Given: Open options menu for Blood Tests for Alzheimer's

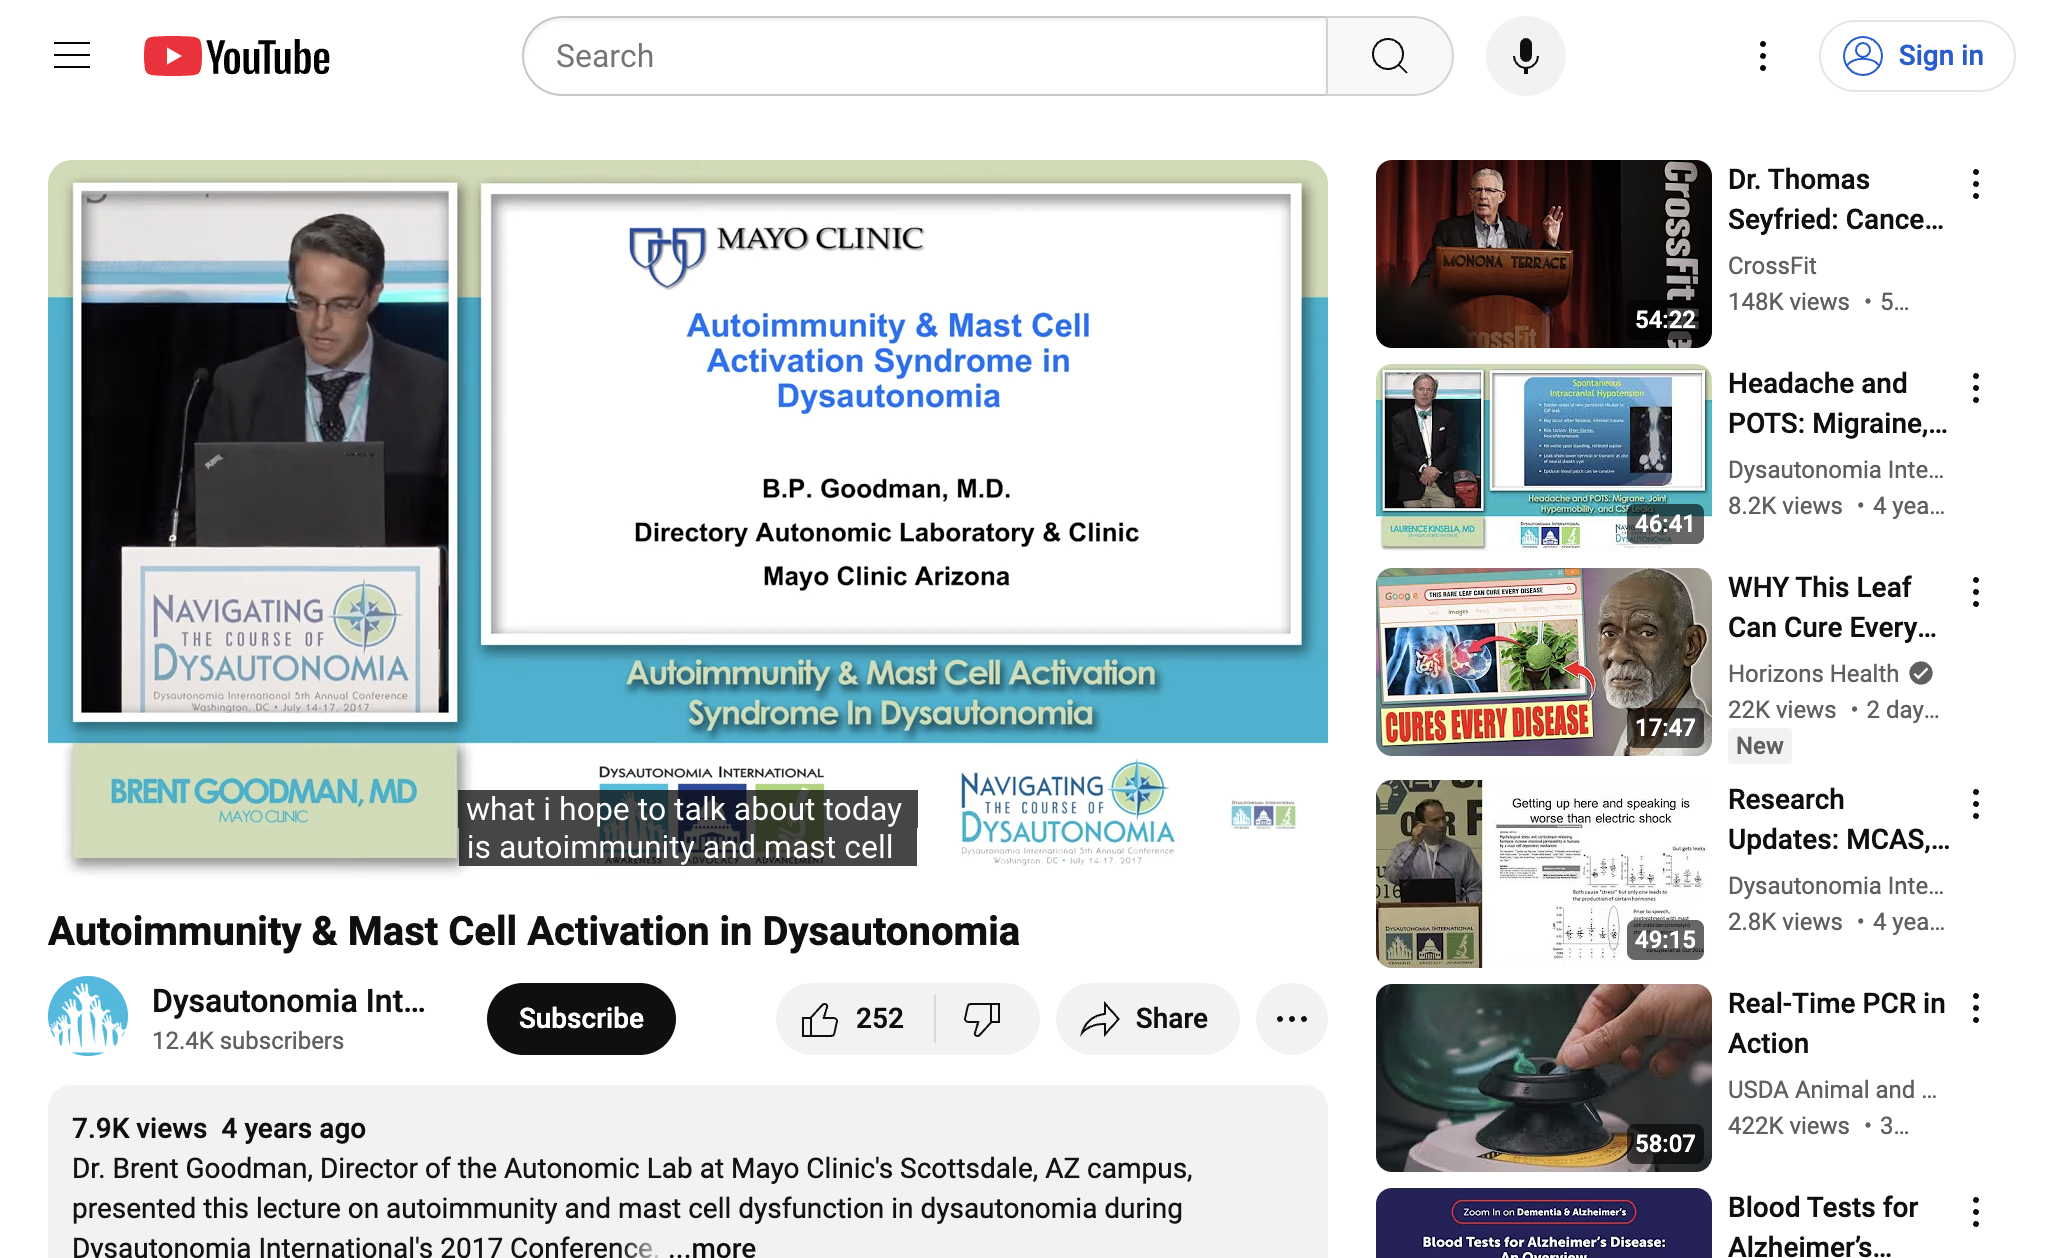Looking at the screenshot, I should [x=1975, y=1212].
